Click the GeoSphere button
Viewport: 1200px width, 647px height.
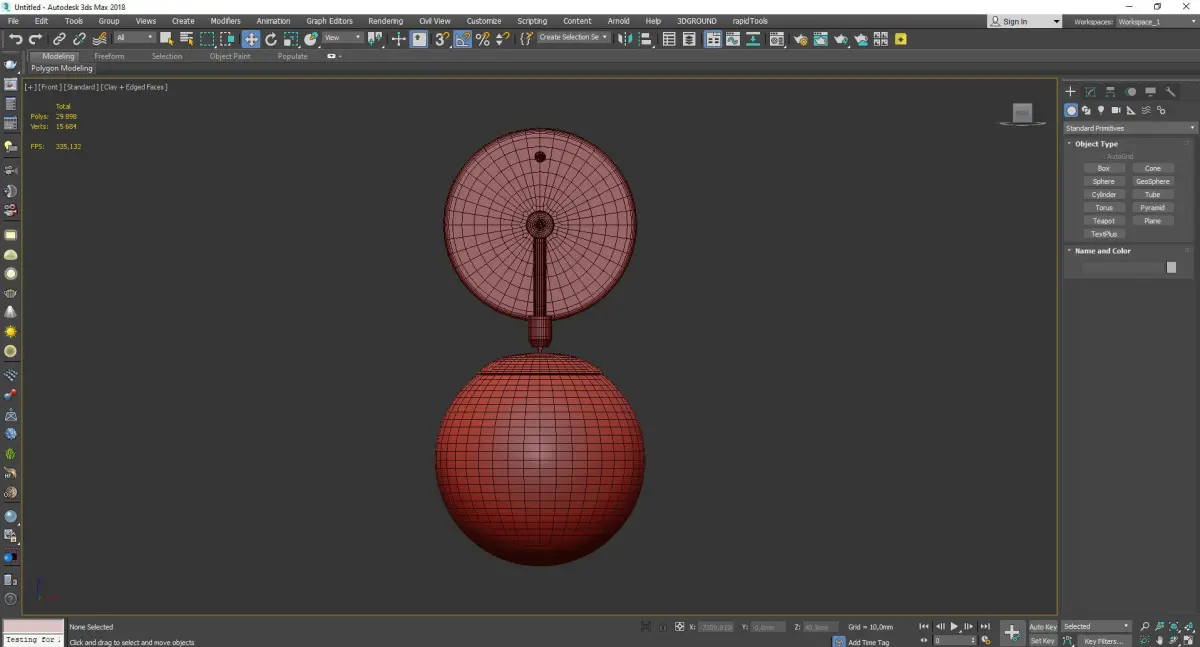tap(1153, 182)
